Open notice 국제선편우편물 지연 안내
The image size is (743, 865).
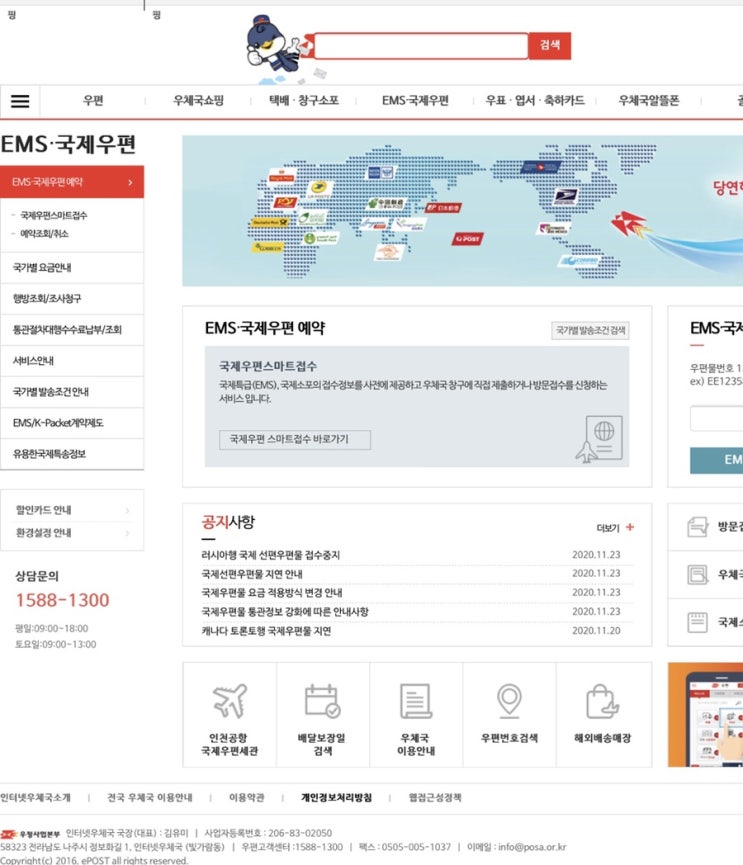[252, 574]
